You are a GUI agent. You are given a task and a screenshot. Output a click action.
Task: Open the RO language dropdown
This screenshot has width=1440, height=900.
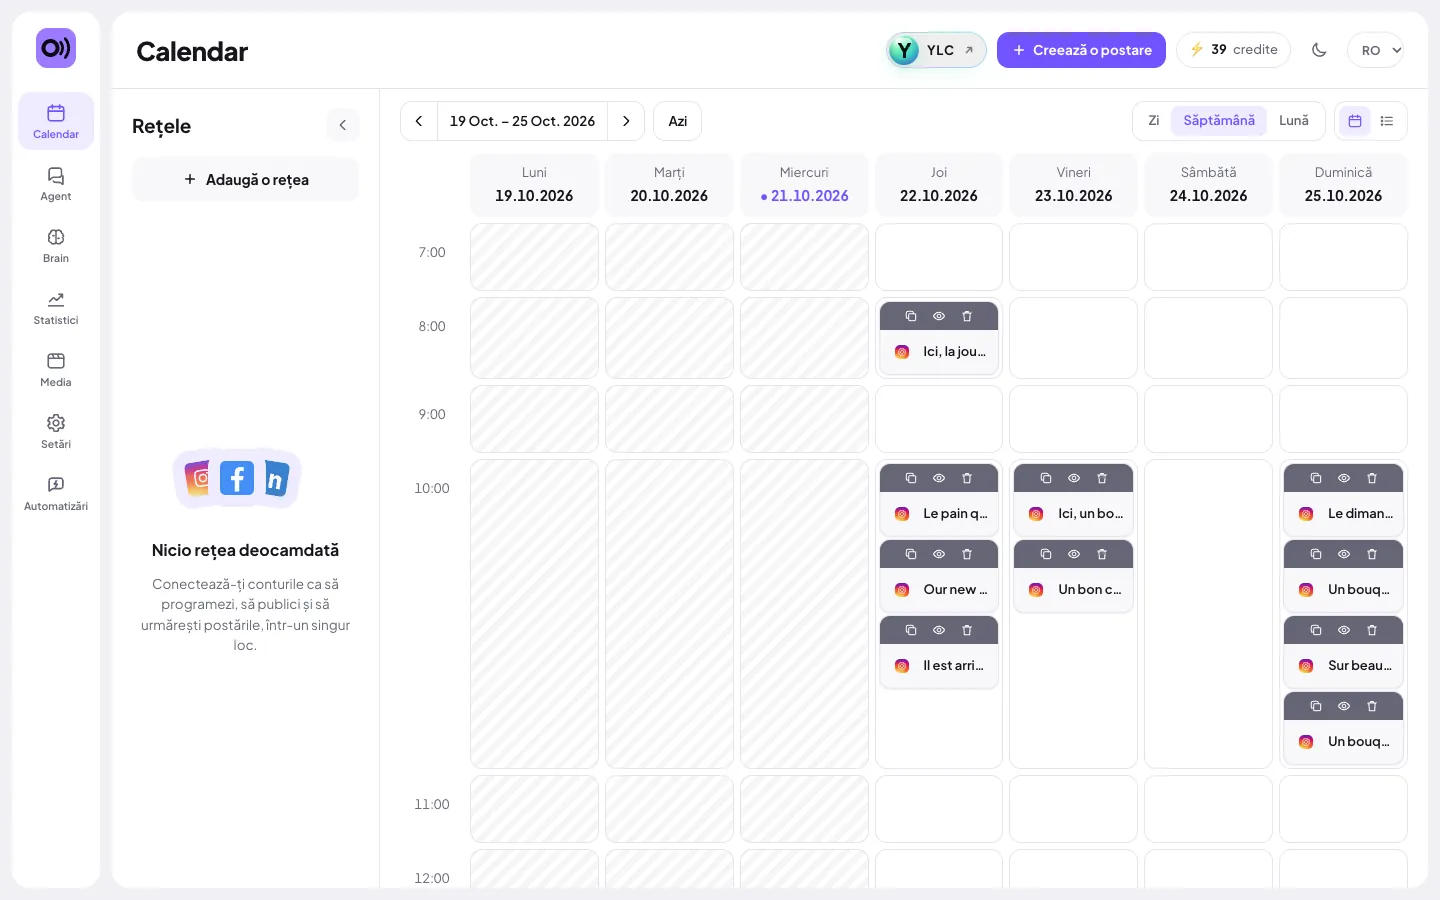(1376, 50)
